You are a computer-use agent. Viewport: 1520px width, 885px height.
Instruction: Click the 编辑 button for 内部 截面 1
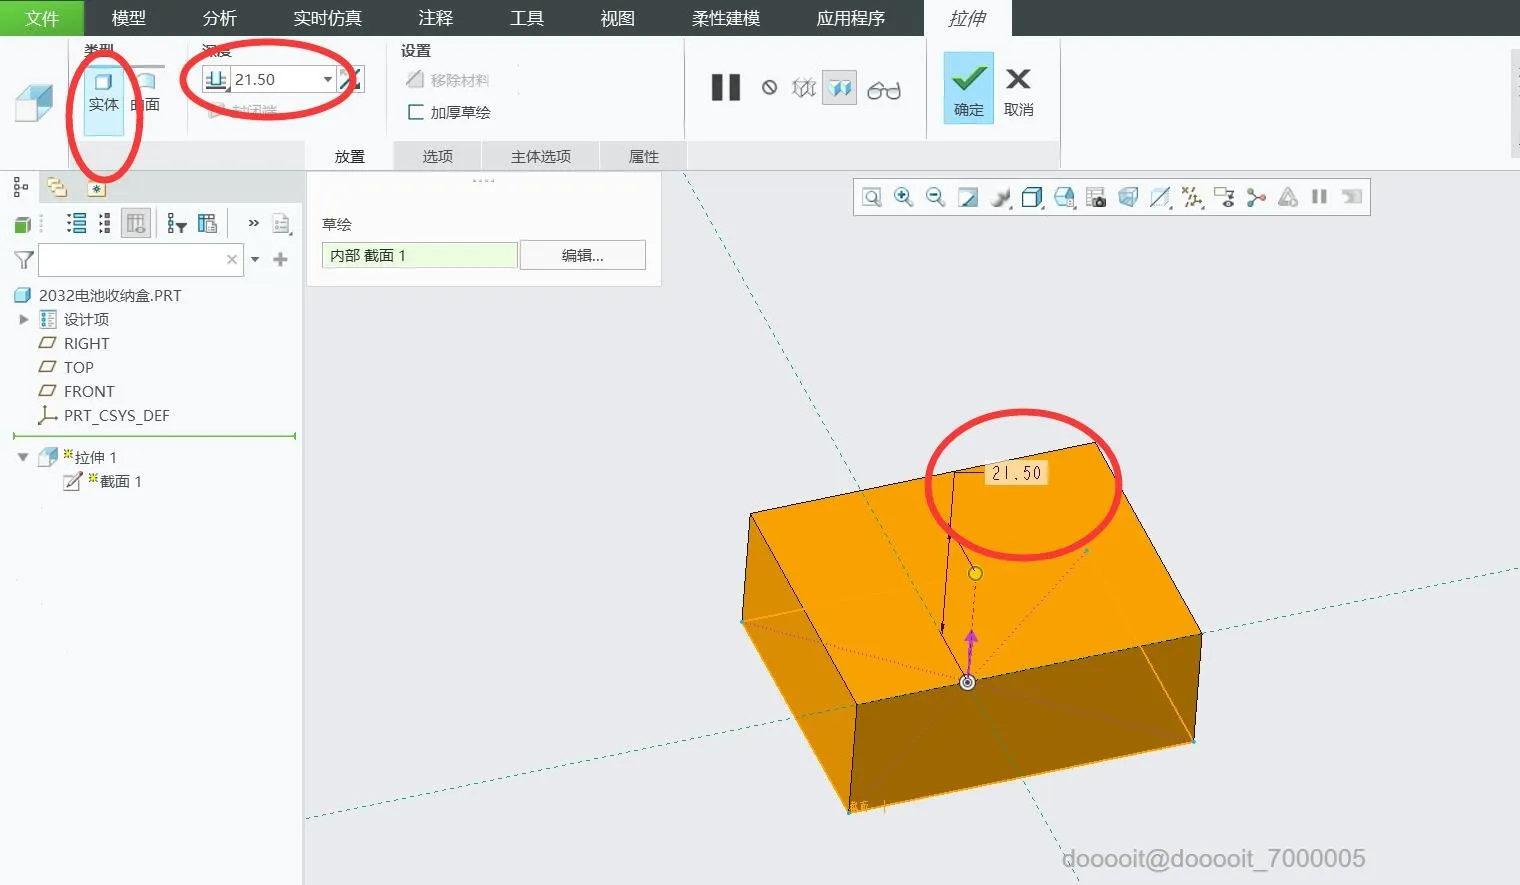[x=582, y=255]
